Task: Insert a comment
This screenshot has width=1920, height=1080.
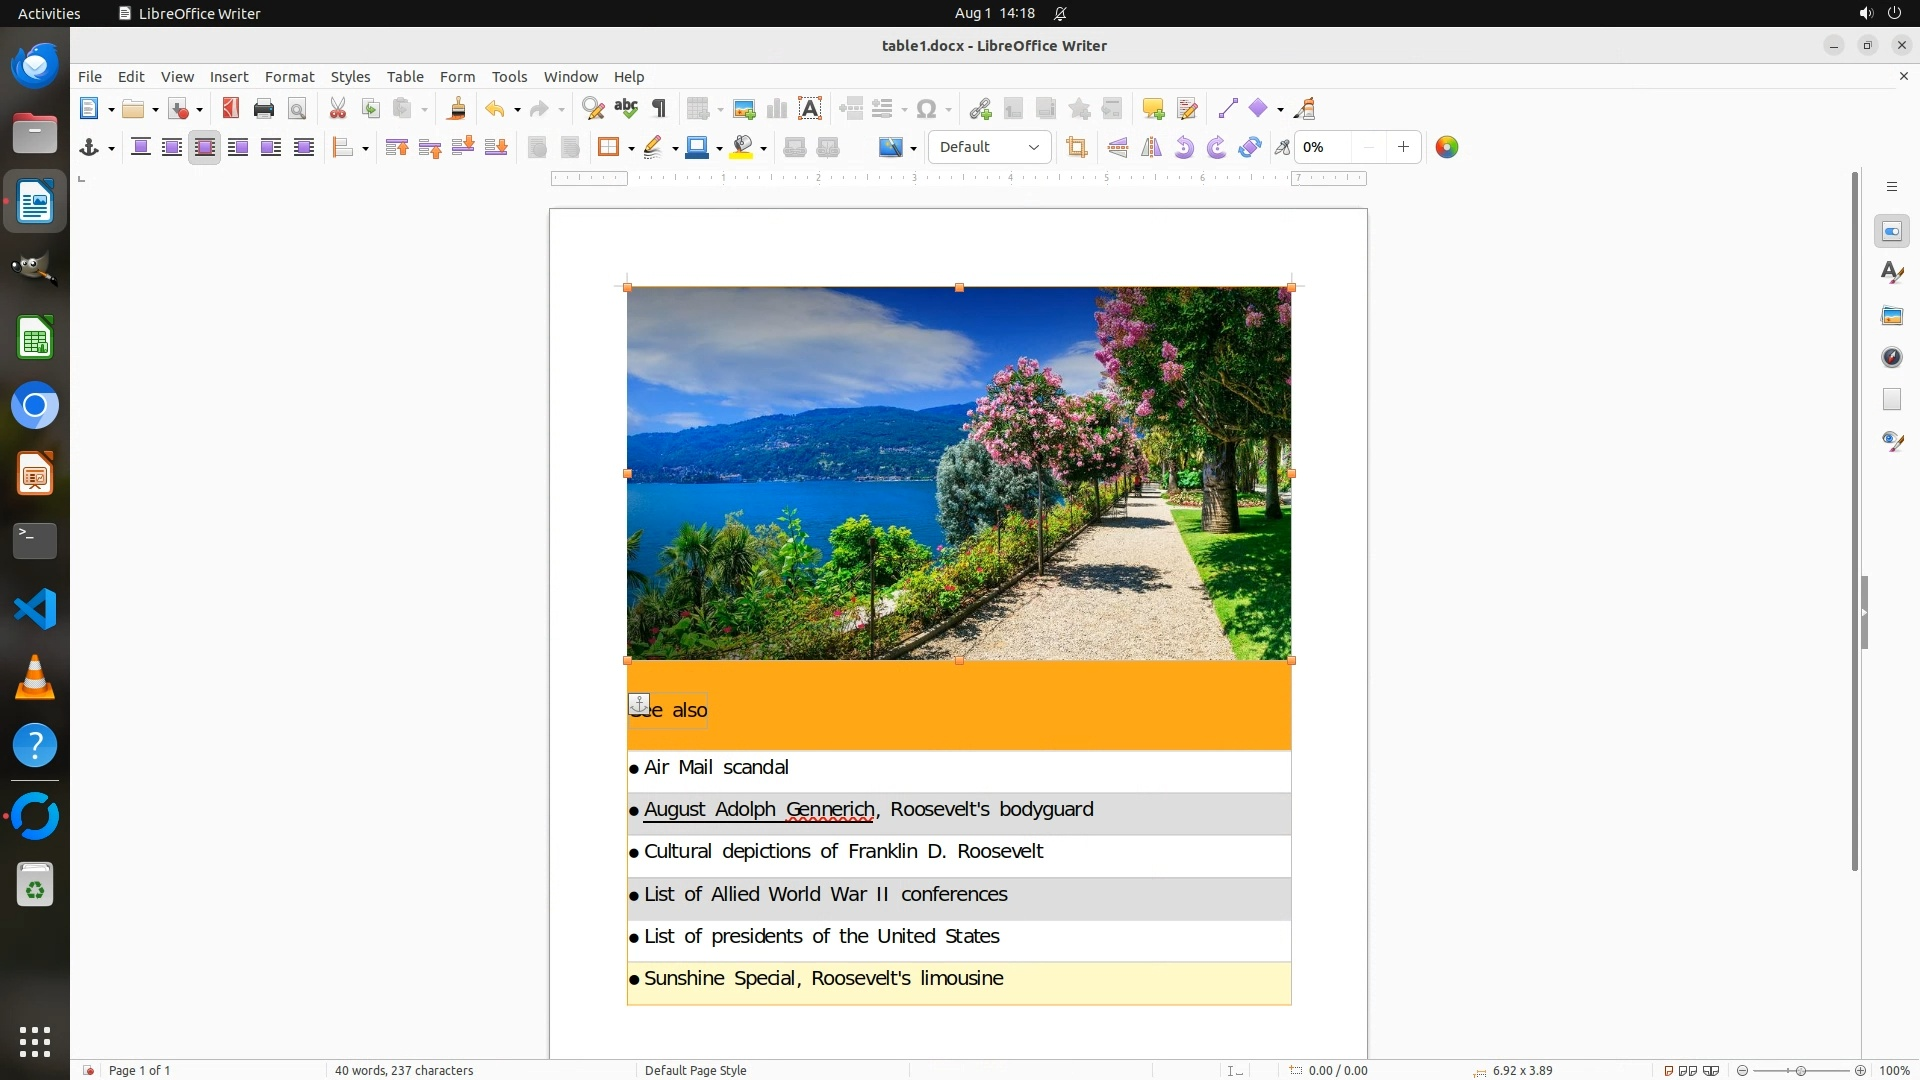Action: click(1153, 109)
